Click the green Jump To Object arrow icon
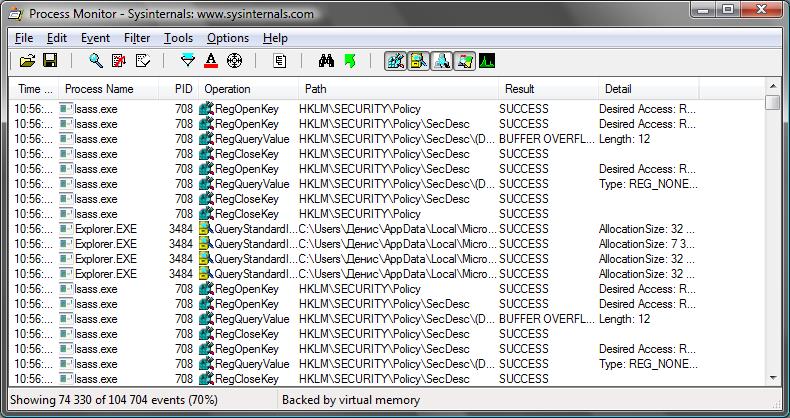 tap(350, 61)
